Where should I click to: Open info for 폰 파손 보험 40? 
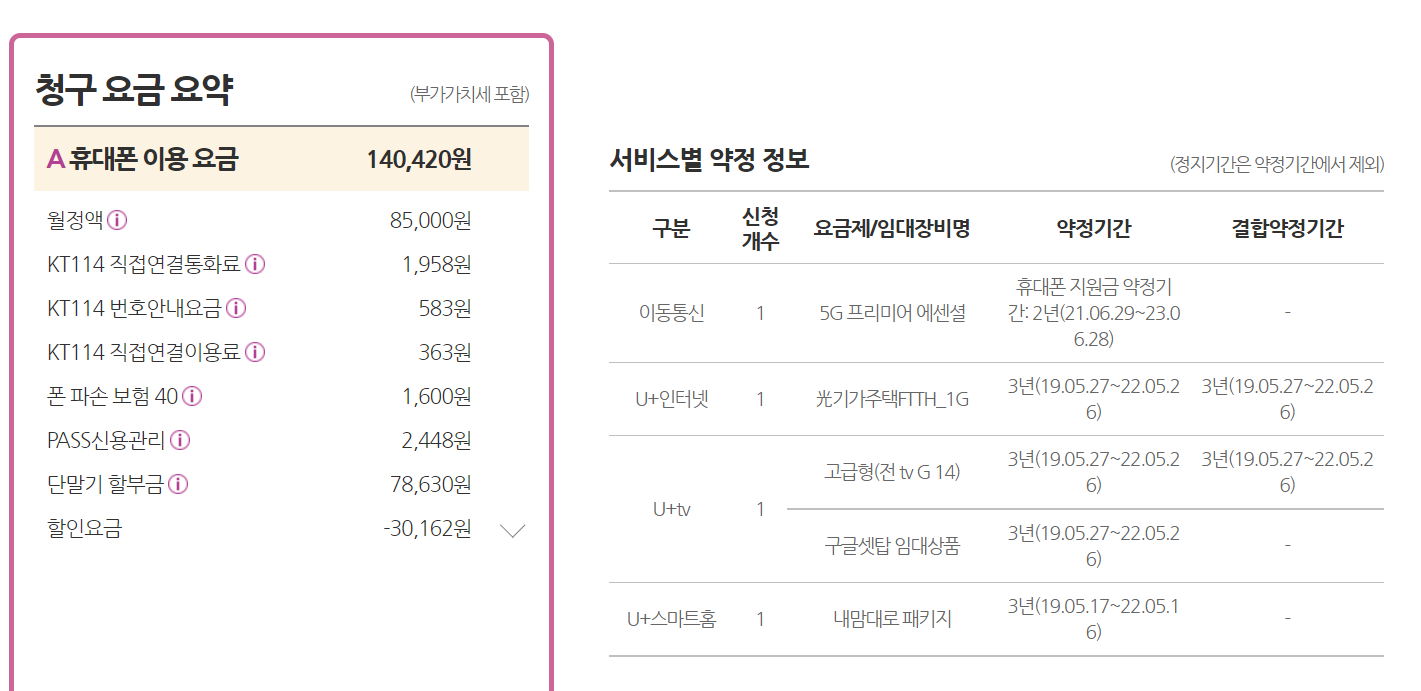click(192, 396)
